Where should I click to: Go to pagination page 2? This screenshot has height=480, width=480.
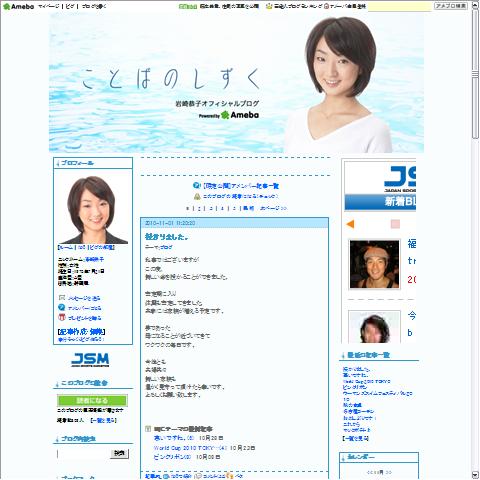tap(199, 208)
